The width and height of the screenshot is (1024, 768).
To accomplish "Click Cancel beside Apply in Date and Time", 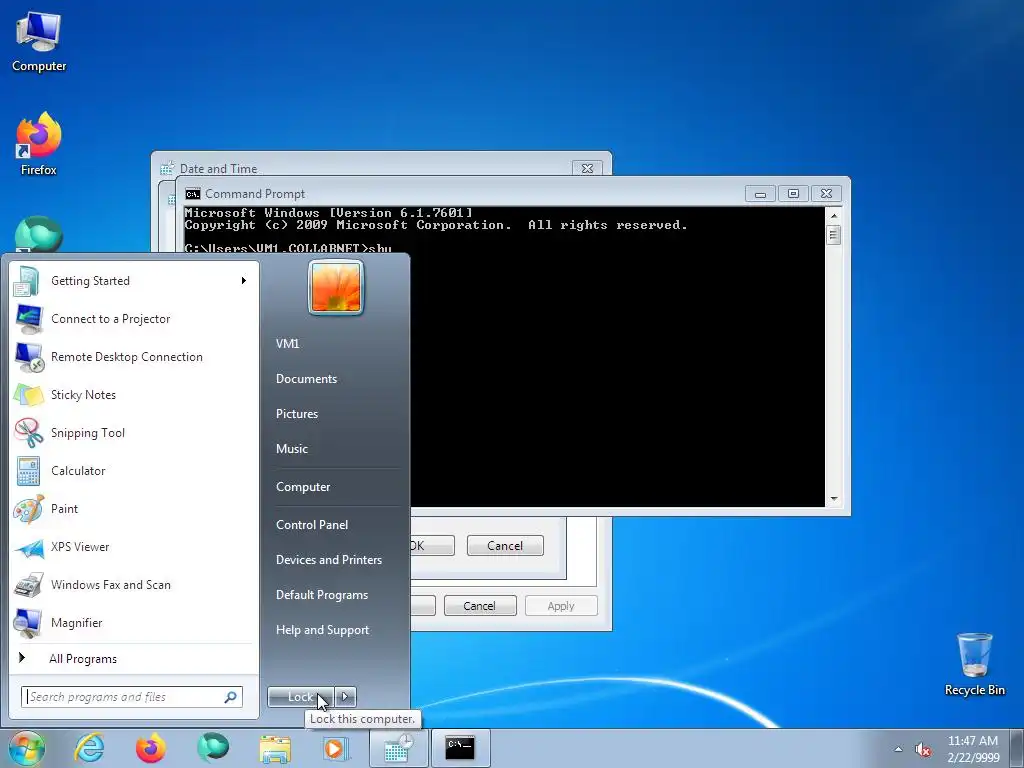I will (479, 606).
